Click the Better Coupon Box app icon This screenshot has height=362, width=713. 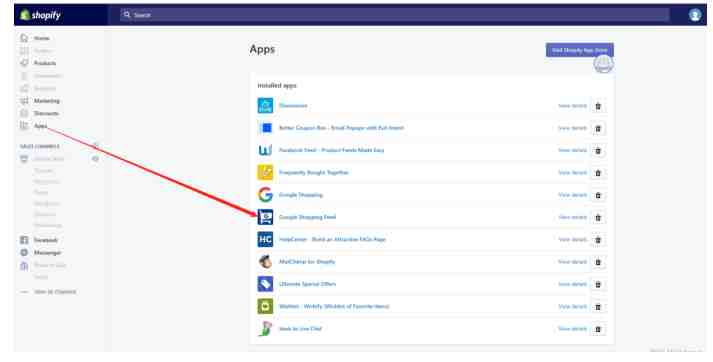(x=266, y=128)
